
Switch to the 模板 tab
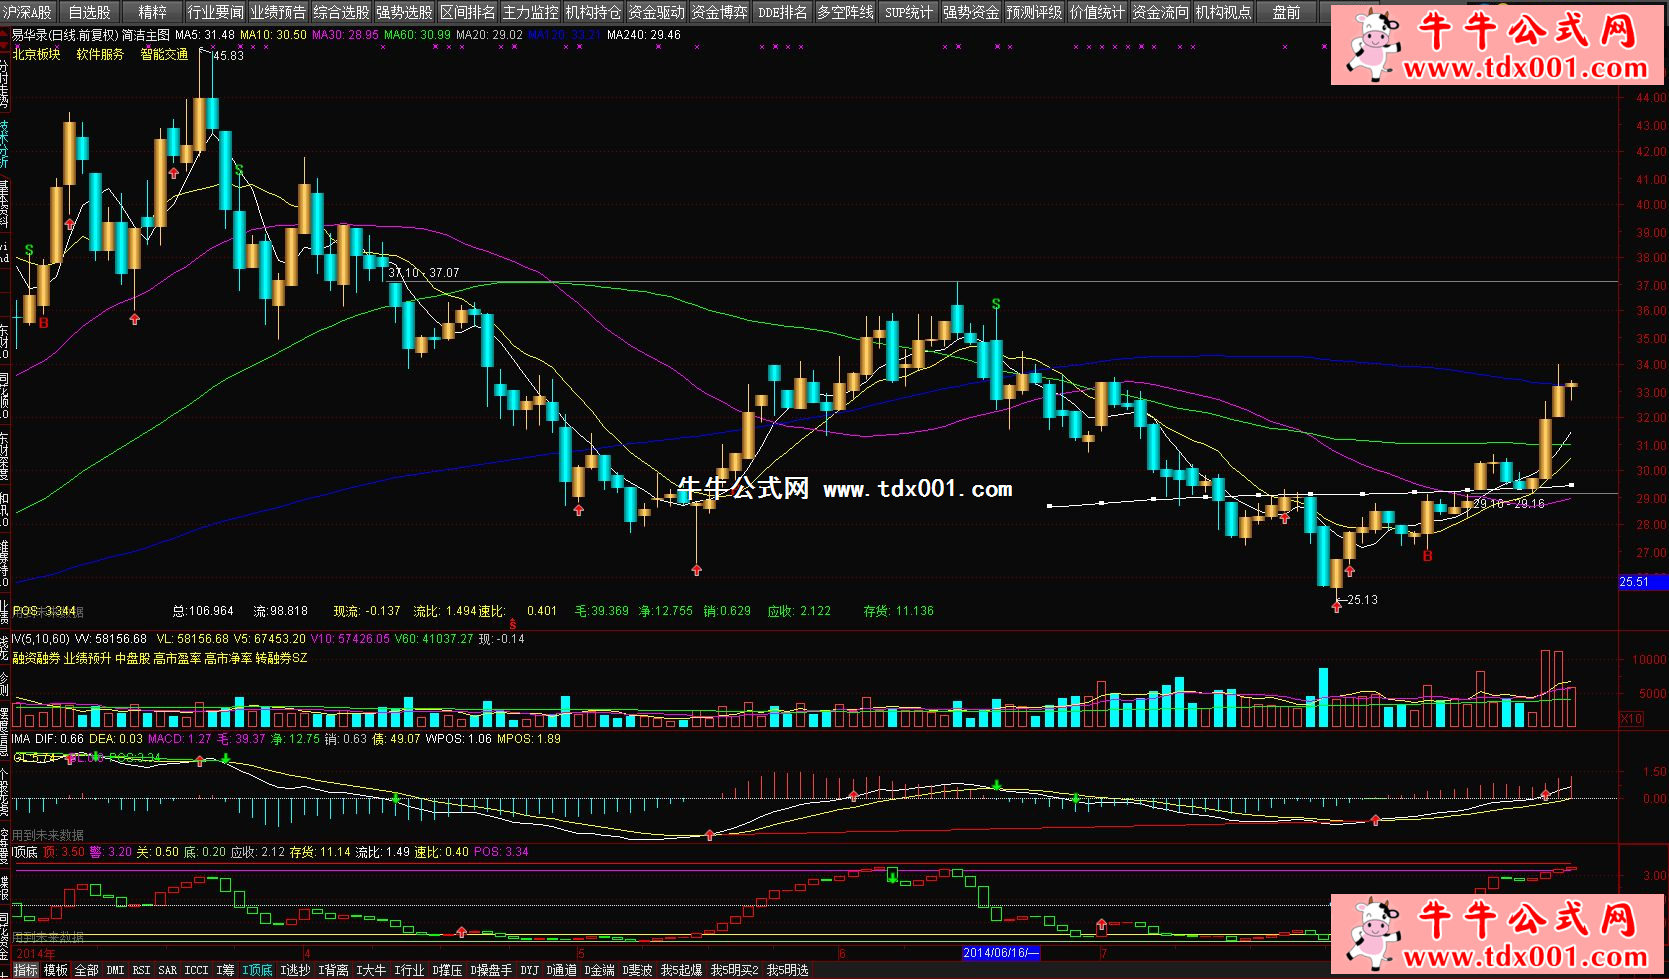click(56, 970)
